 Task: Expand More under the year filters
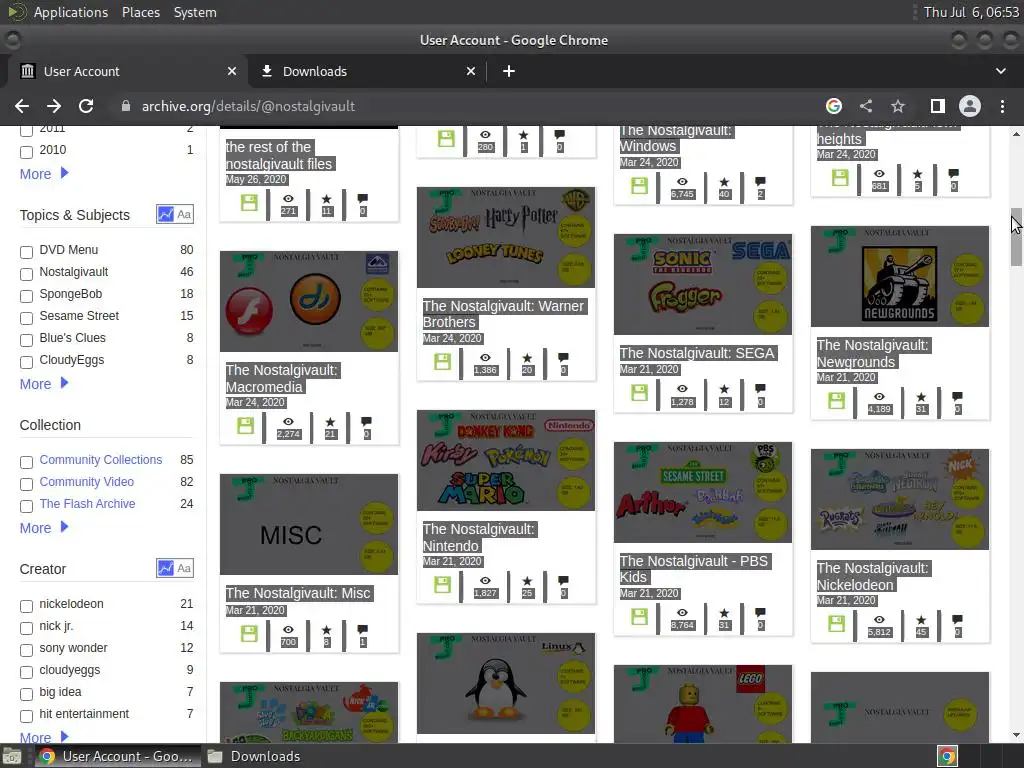[44, 174]
